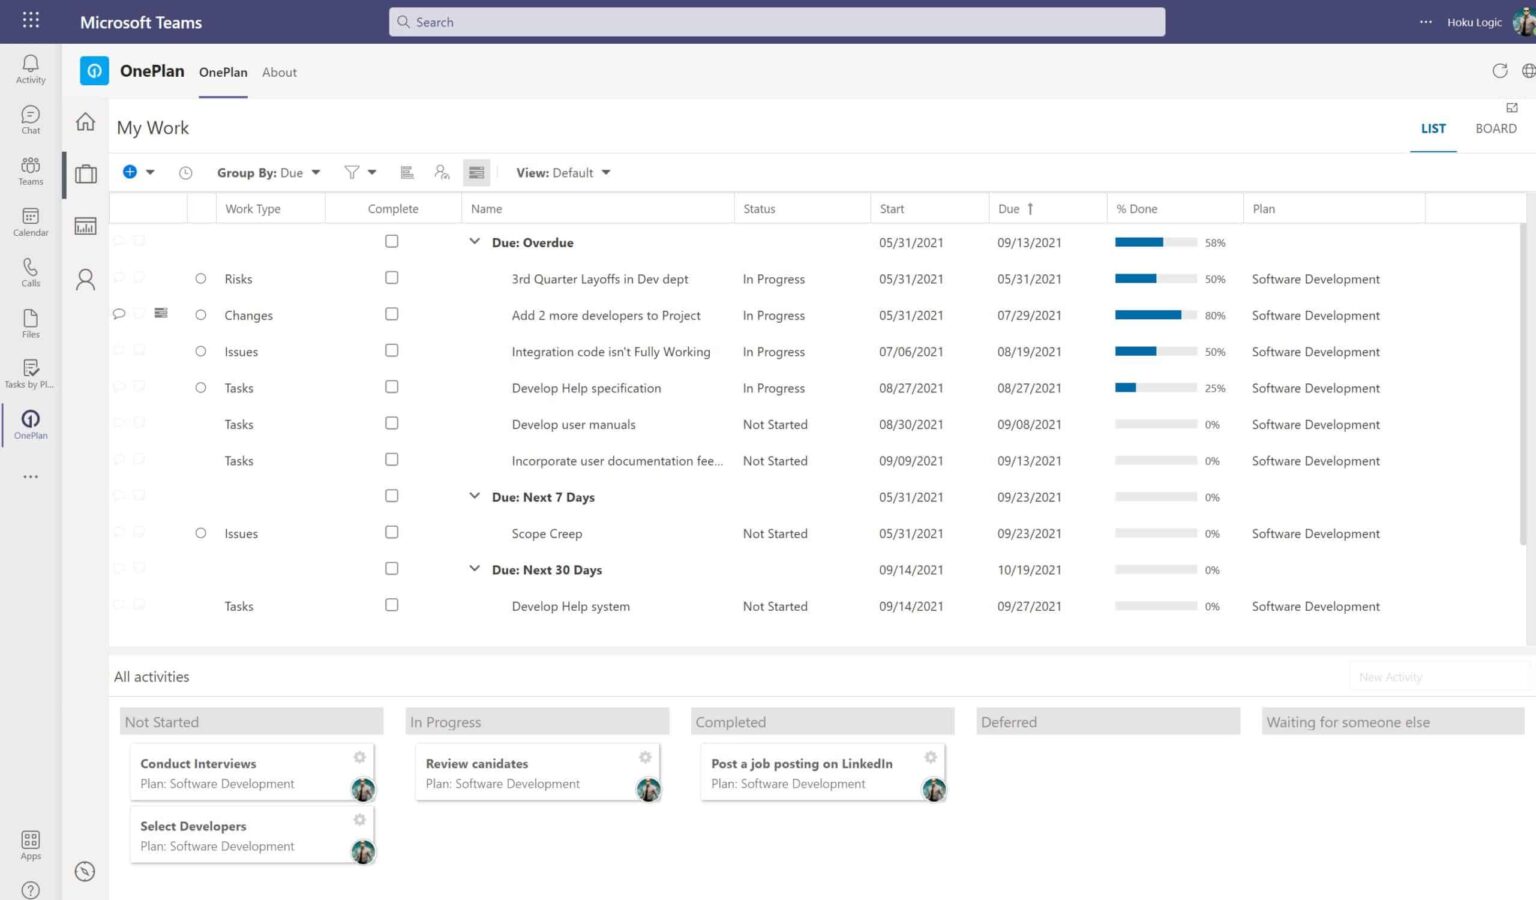Open gear settings on Conduct Interviews card
This screenshot has height=900, width=1536.
pyautogui.click(x=359, y=758)
